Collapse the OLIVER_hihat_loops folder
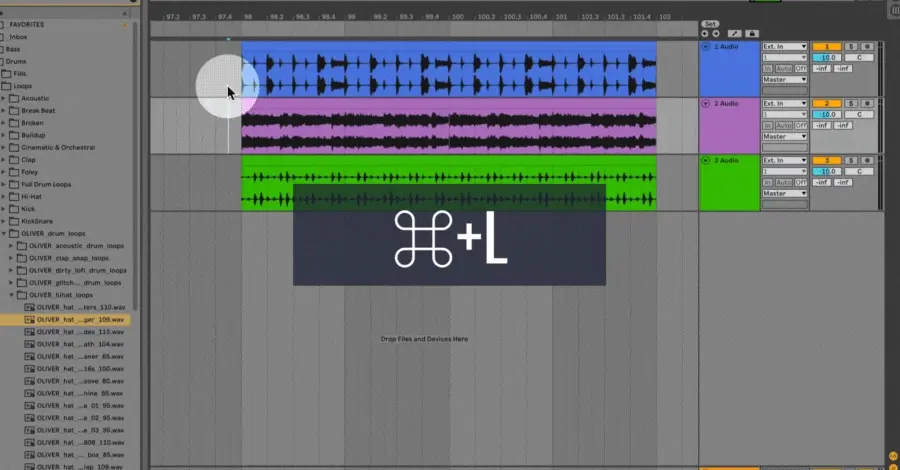The image size is (900, 470). click(11, 295)
